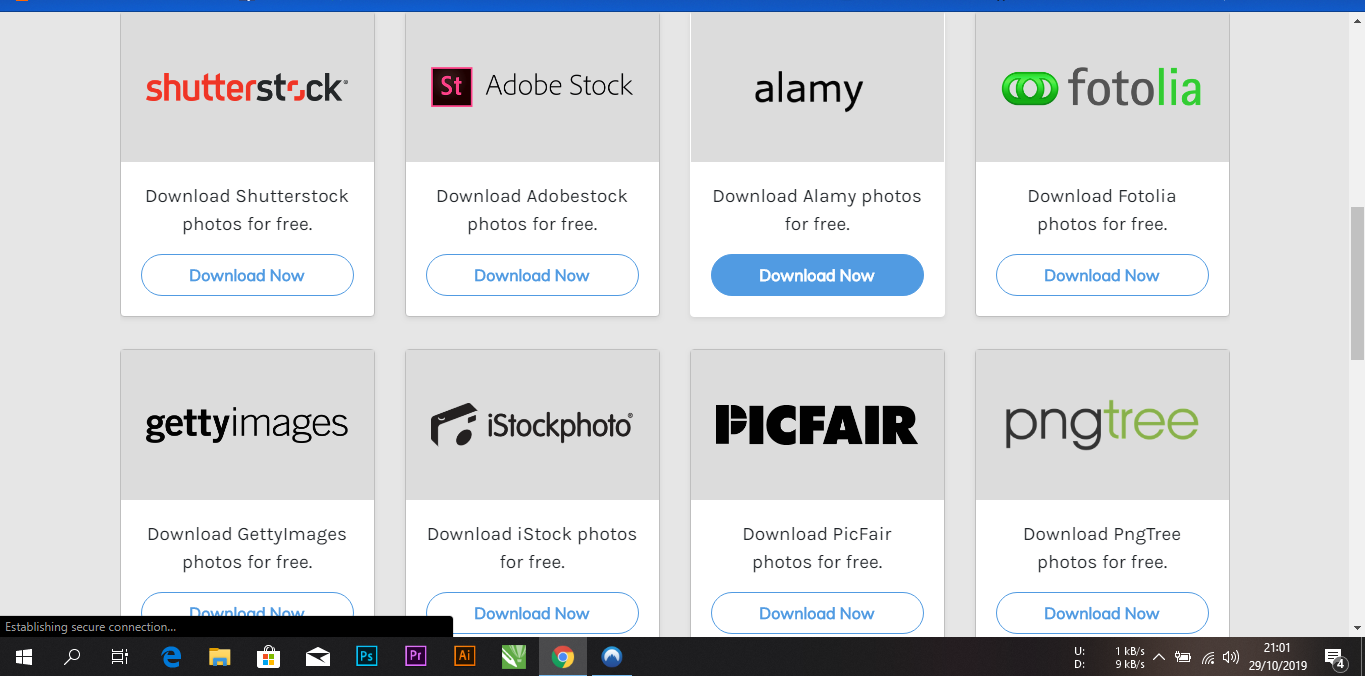Check battery status tray icon
Image resolution: width=1365 pixels, height=676 pixels.
[x=1183, y=657]
